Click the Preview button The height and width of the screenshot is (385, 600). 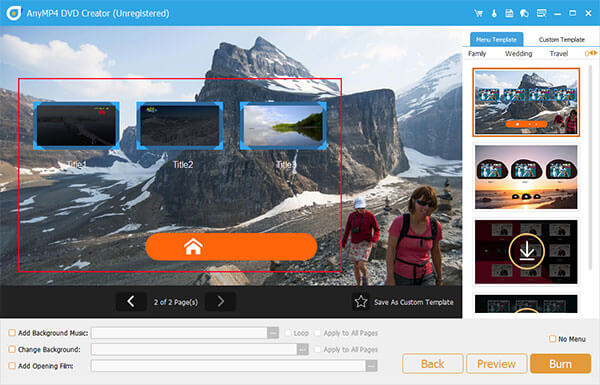pyautogui.click(x=496, y=364)
